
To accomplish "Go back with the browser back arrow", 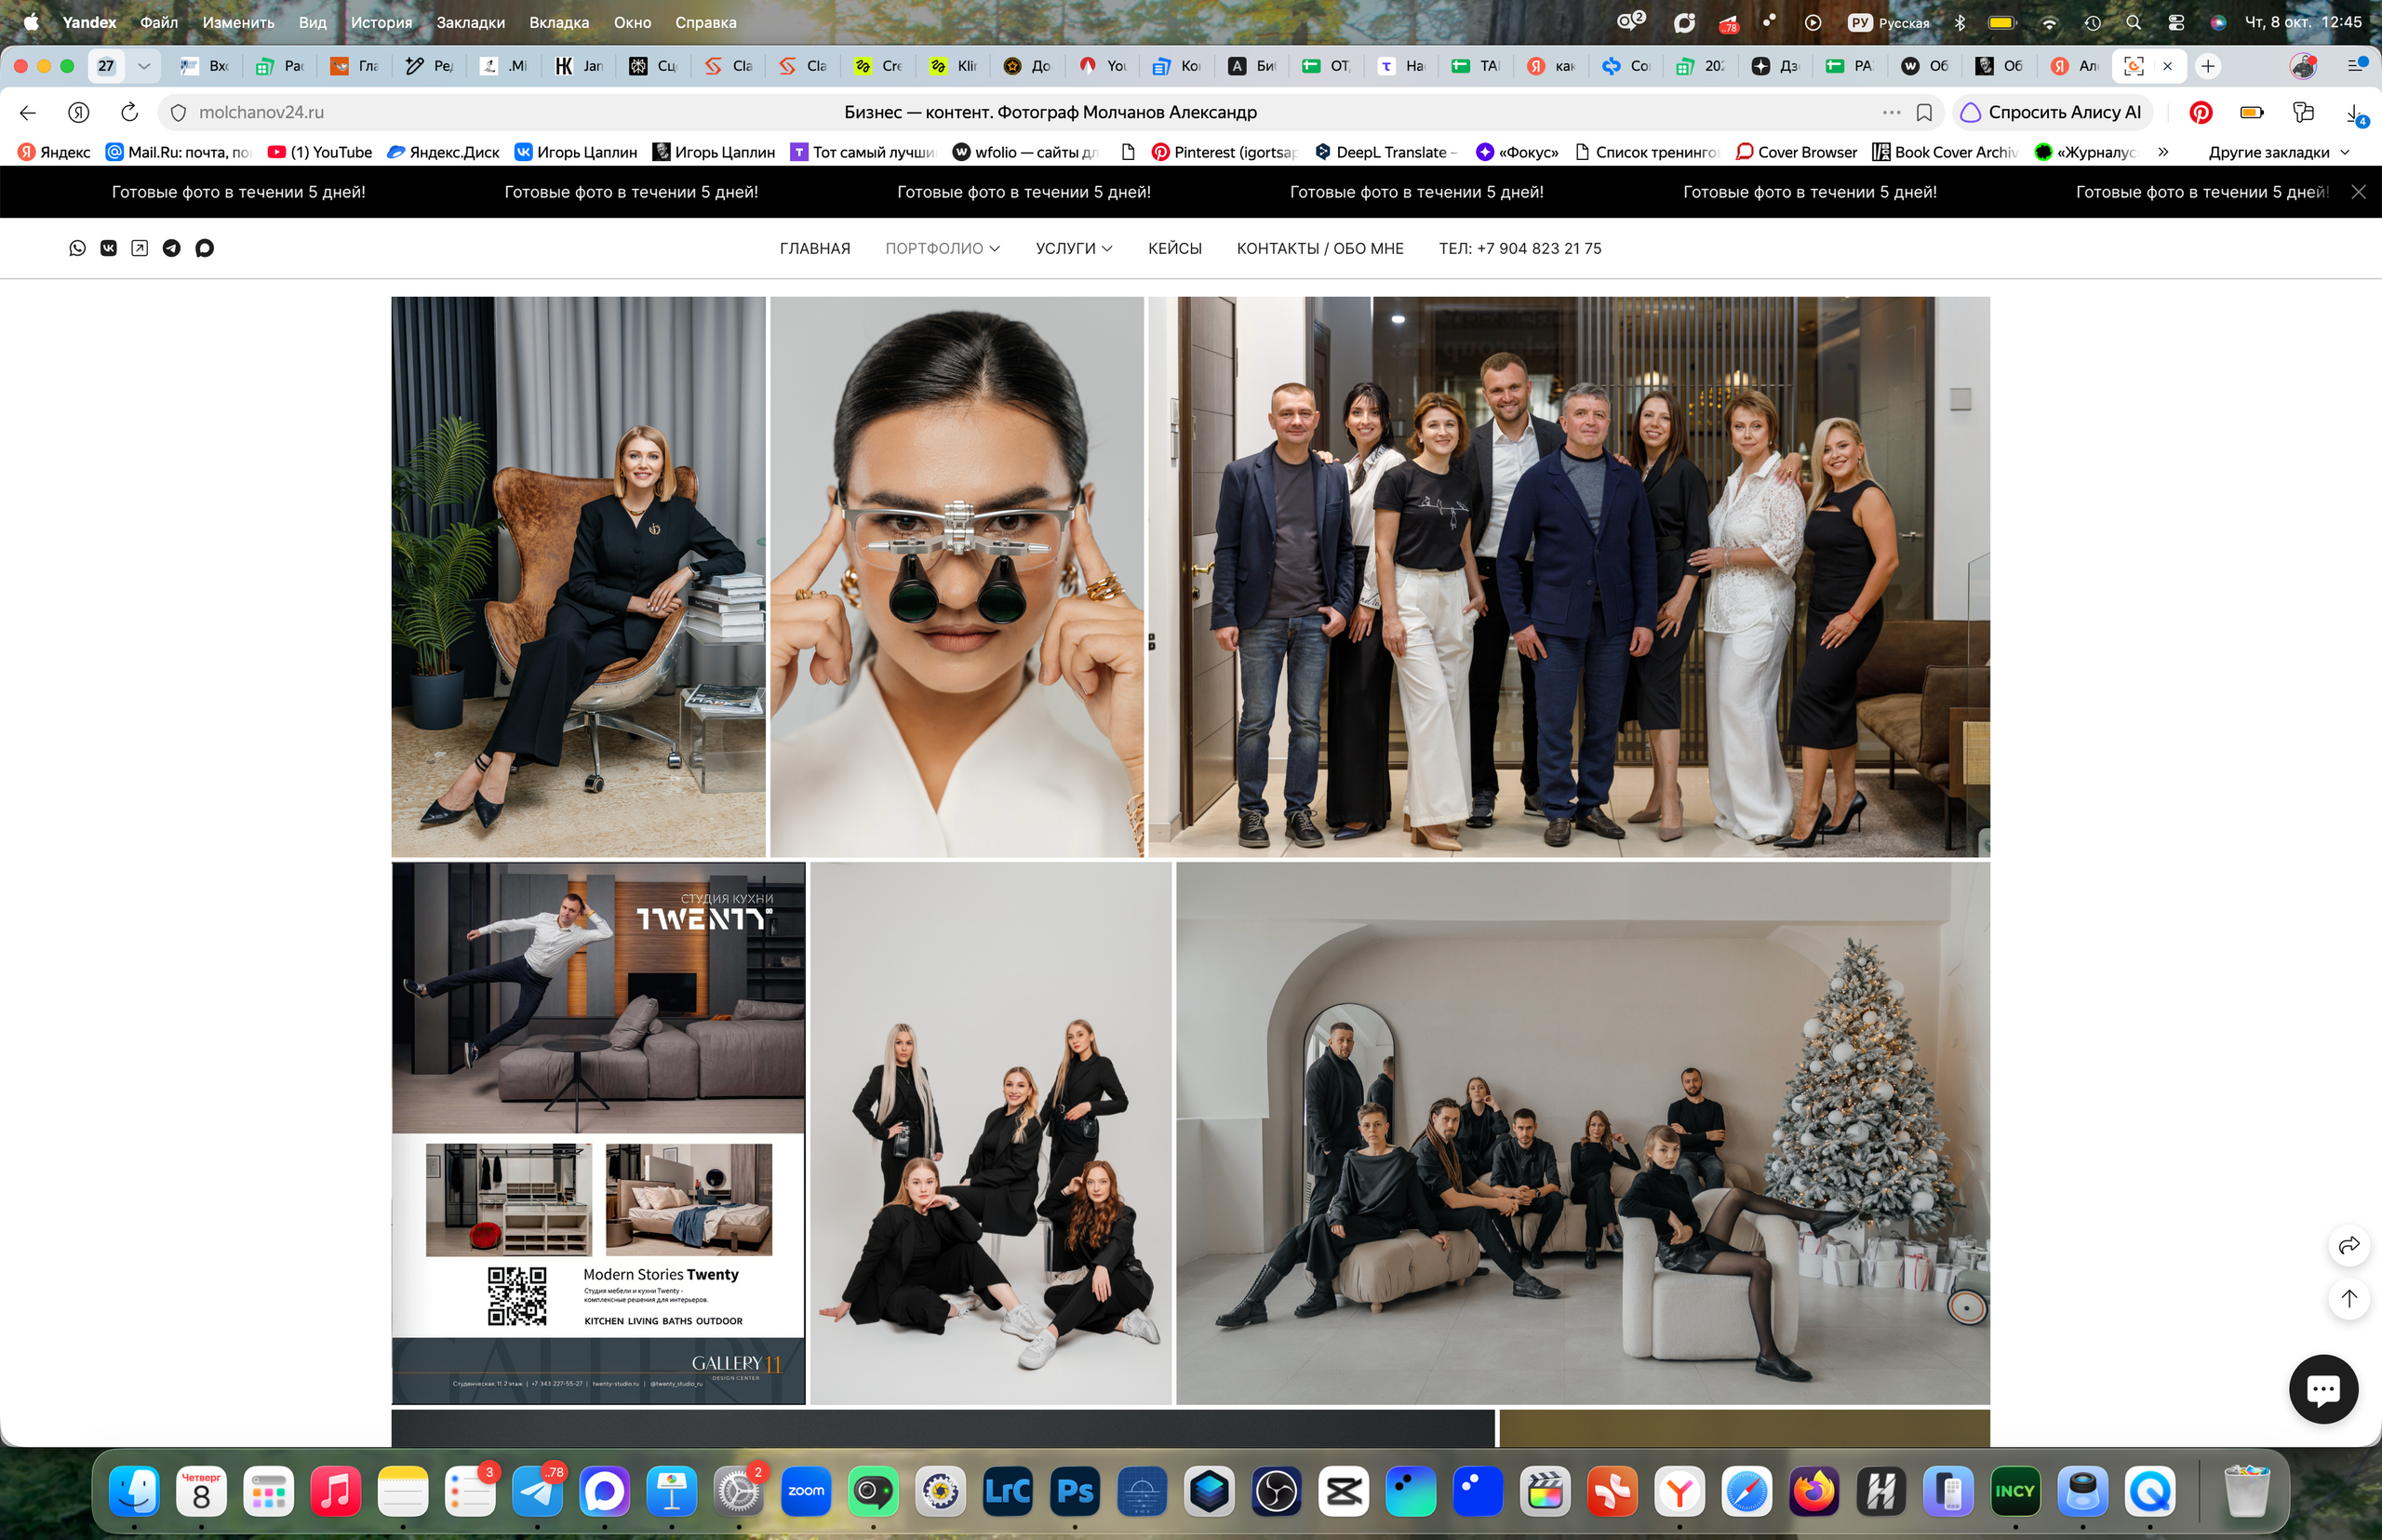I will (x=28, y=112).
